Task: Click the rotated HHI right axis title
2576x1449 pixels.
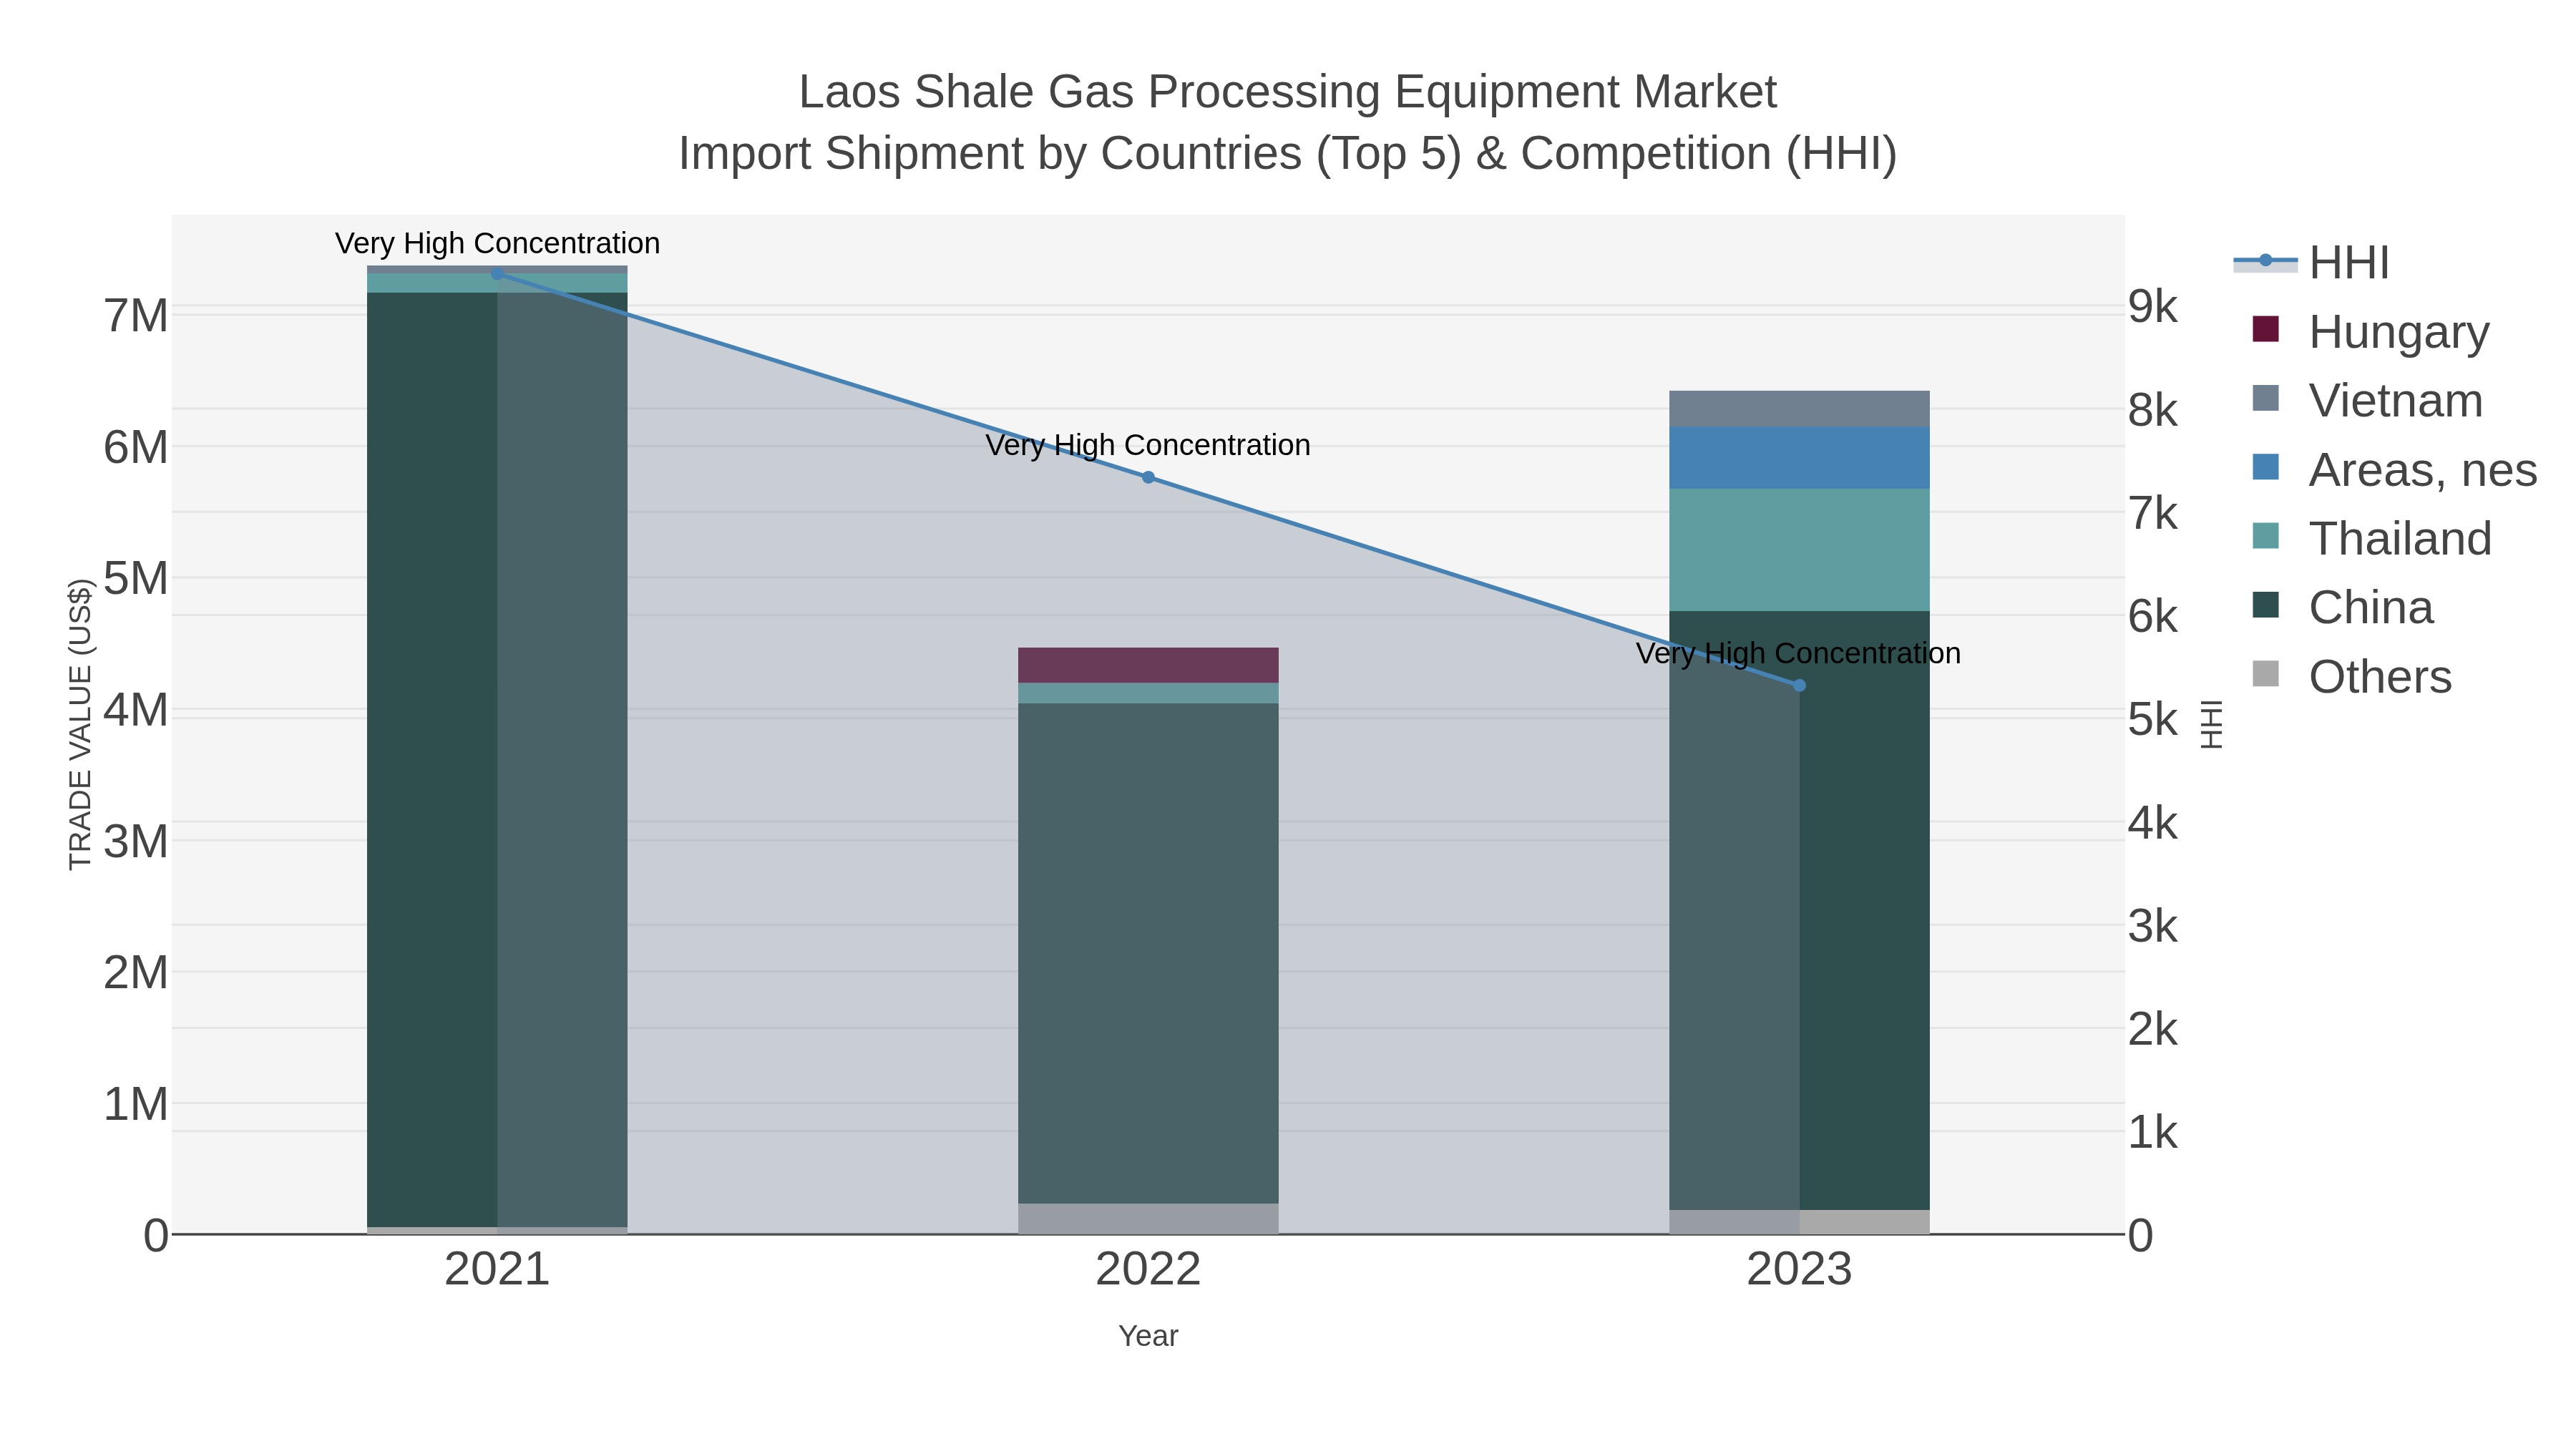Action: pyautogui.click(x=2211, y=724)
